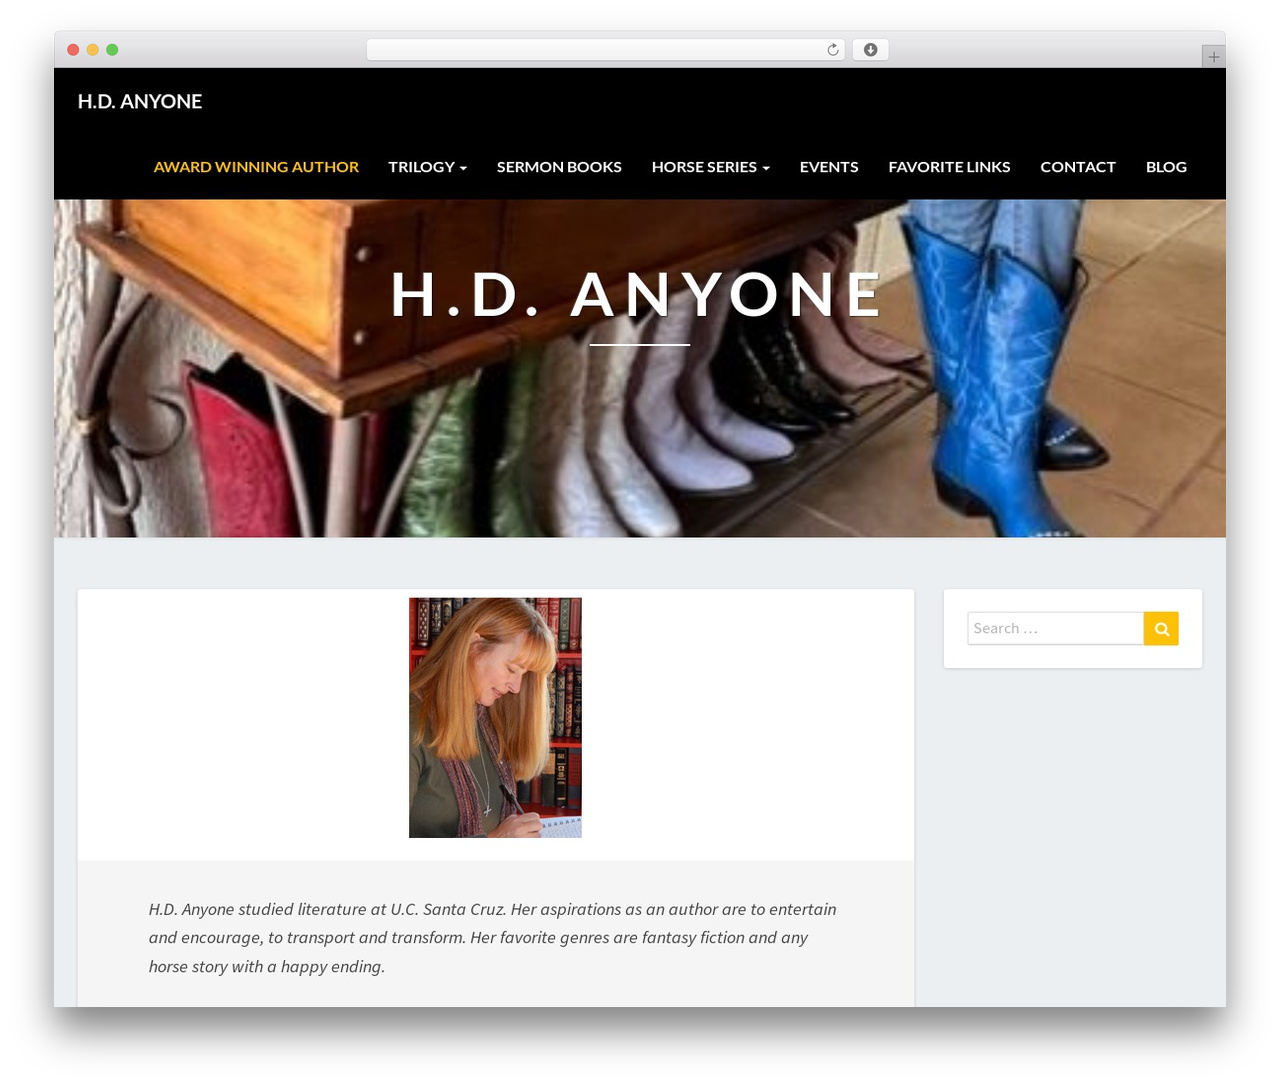Reload the page using the refresh icon
Viewport: 1280px width, 1084px height.
(x=833, y=50)
